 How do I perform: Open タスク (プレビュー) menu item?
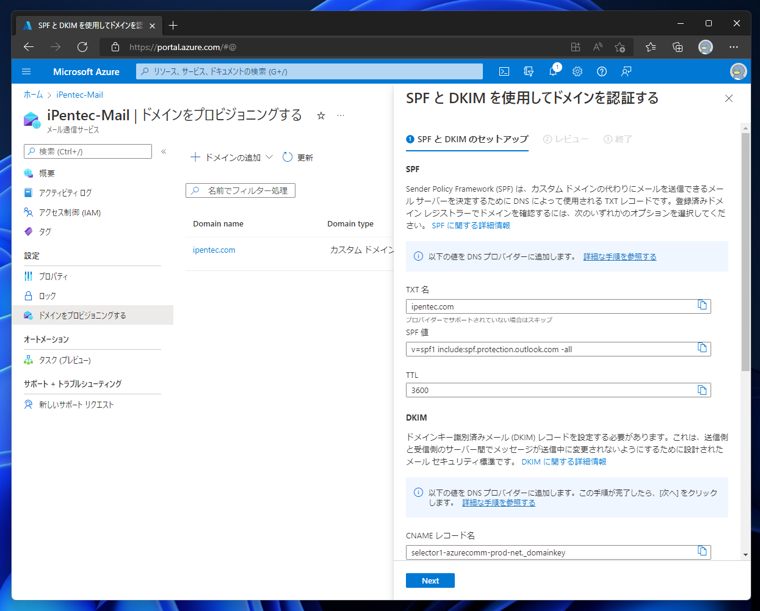coord(64,360)
